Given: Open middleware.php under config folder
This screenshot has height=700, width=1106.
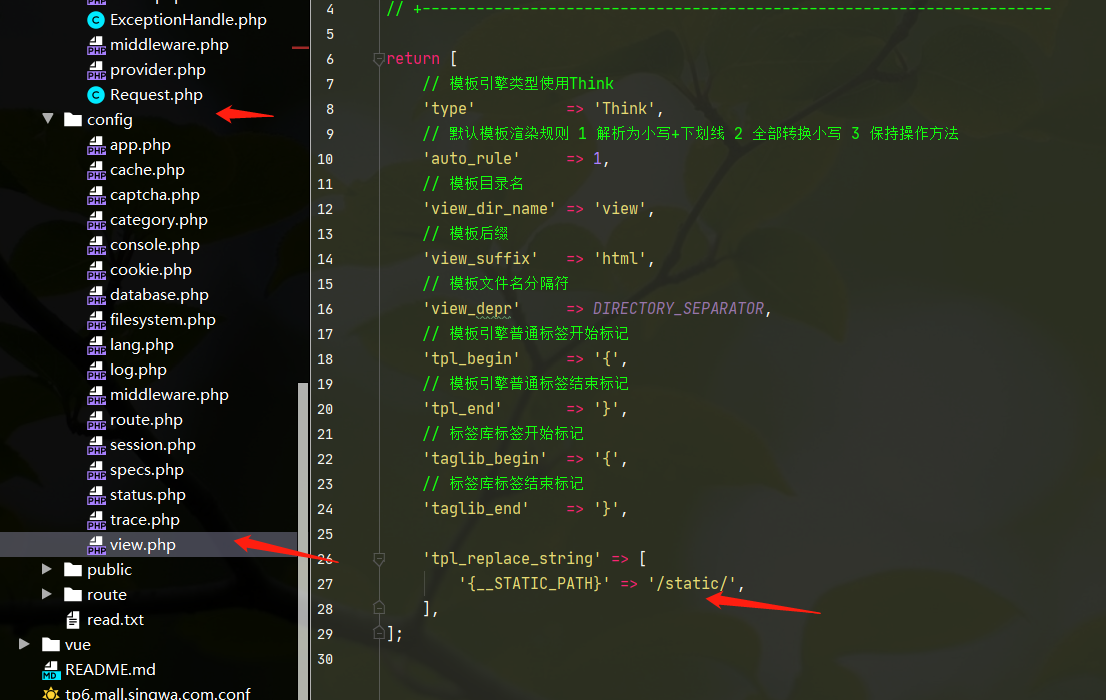Looking at the screenshot, I should point(169,394).
